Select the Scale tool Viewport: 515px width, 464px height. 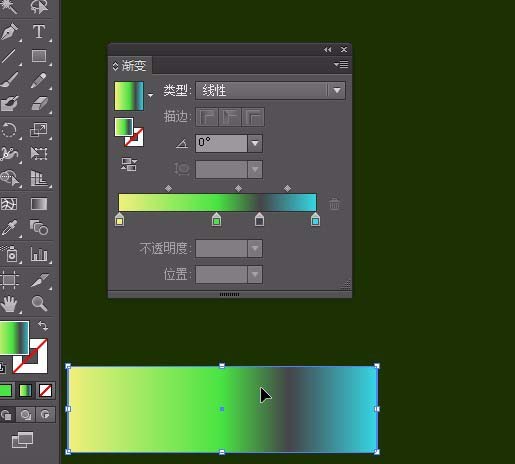(39, 130)
